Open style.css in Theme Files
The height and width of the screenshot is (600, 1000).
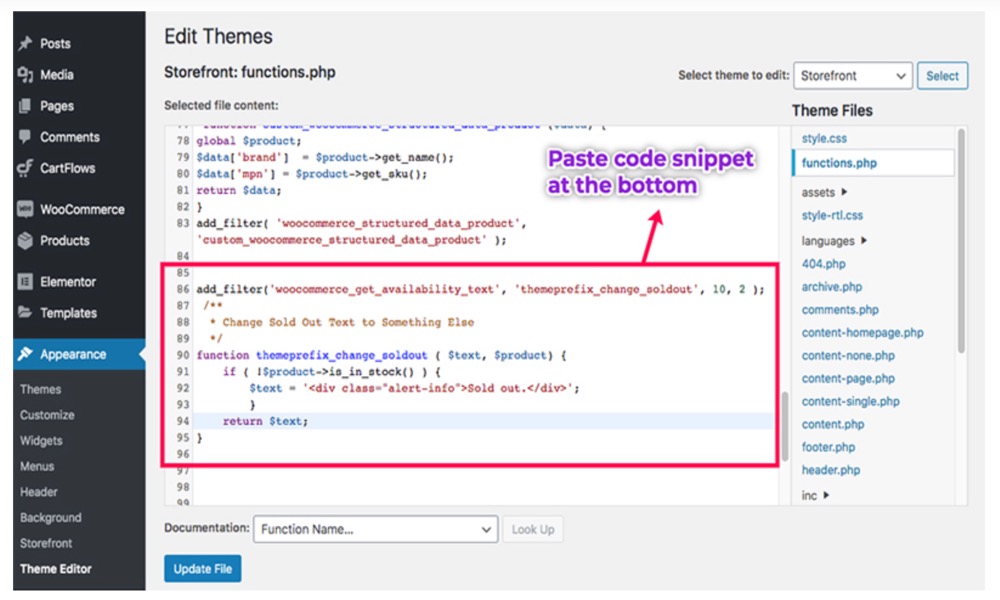coord(824,138)
